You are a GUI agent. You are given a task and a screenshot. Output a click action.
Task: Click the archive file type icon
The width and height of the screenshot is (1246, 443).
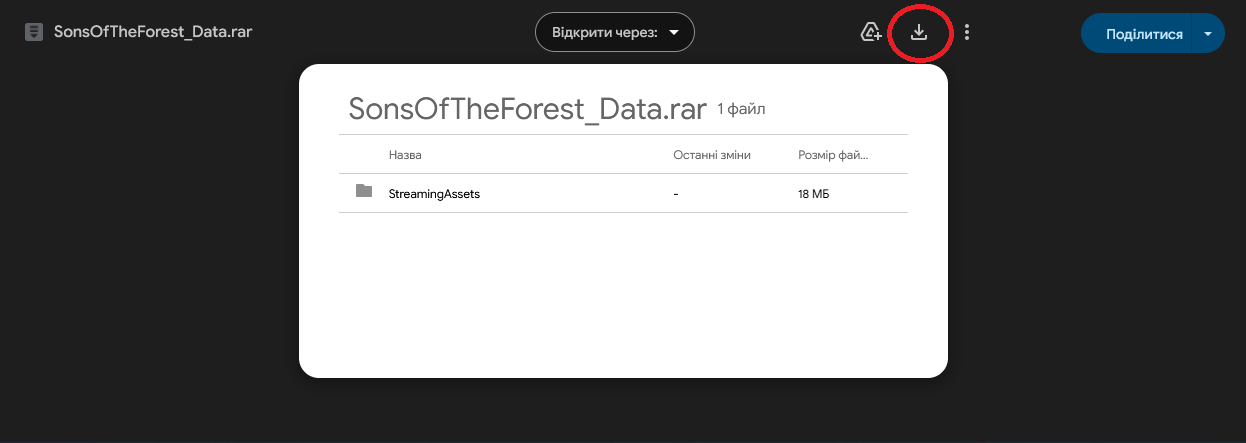pos(34,32)
